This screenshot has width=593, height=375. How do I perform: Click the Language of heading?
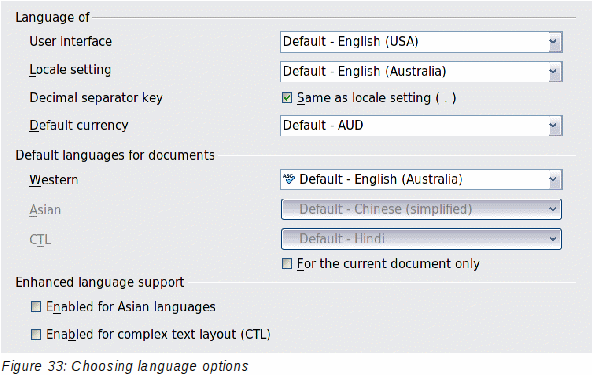[x=53, y=17]
